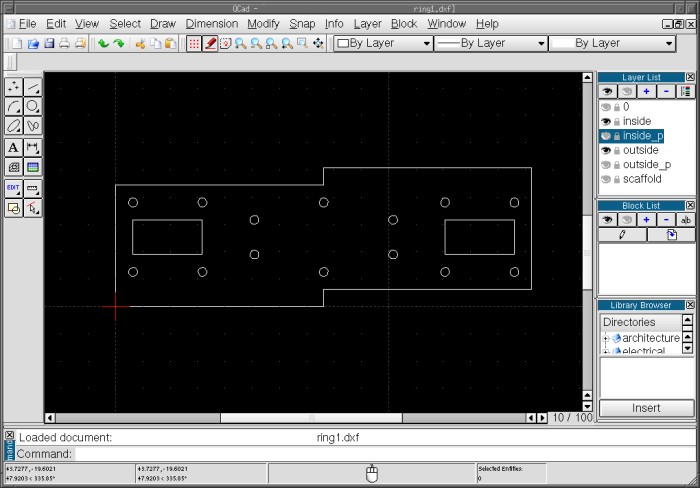The height and width of the screenshot is (488, 700).
Task: Select the Splines tool
Action: point(33,125)
